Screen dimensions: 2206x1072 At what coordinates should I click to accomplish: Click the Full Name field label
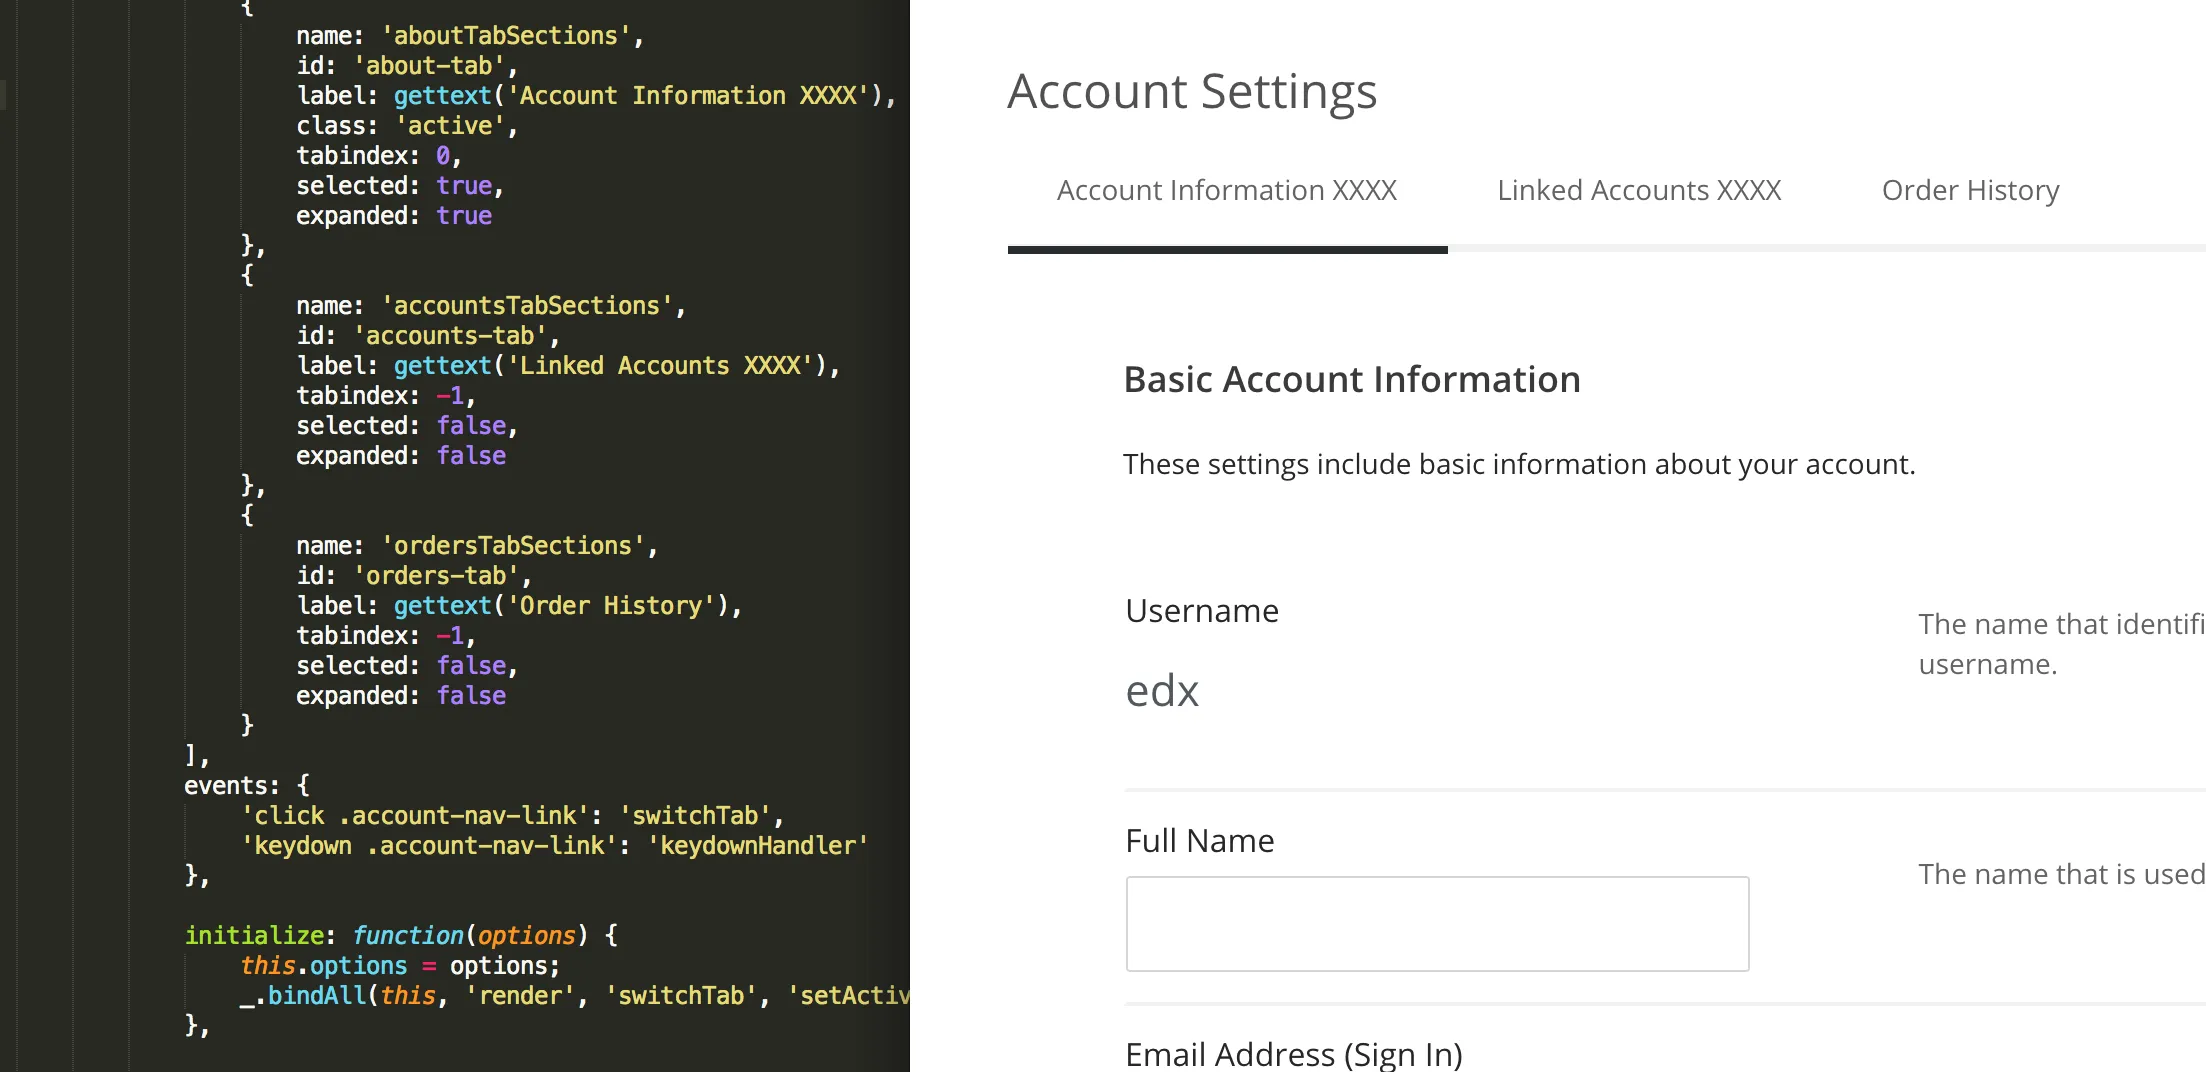tap(1199, 841)
